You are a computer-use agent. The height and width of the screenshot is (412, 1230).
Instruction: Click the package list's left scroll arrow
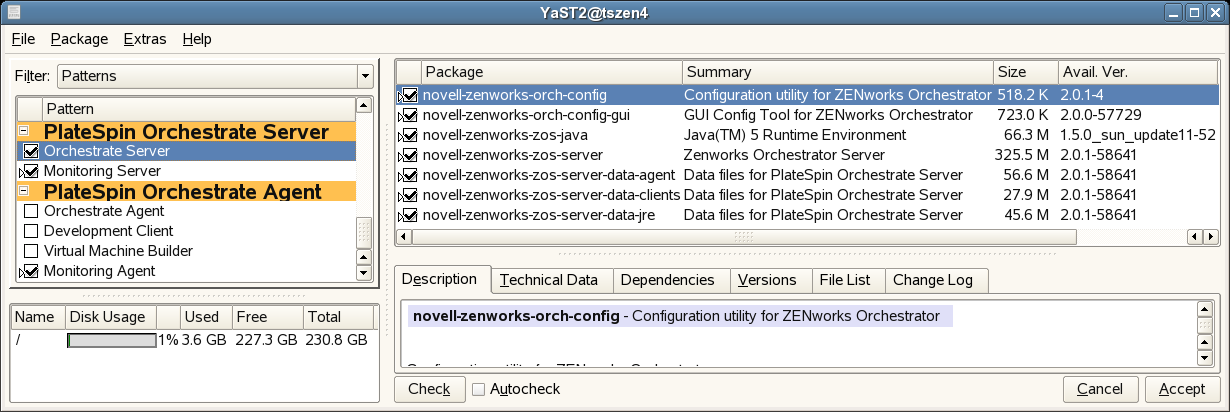404,236
